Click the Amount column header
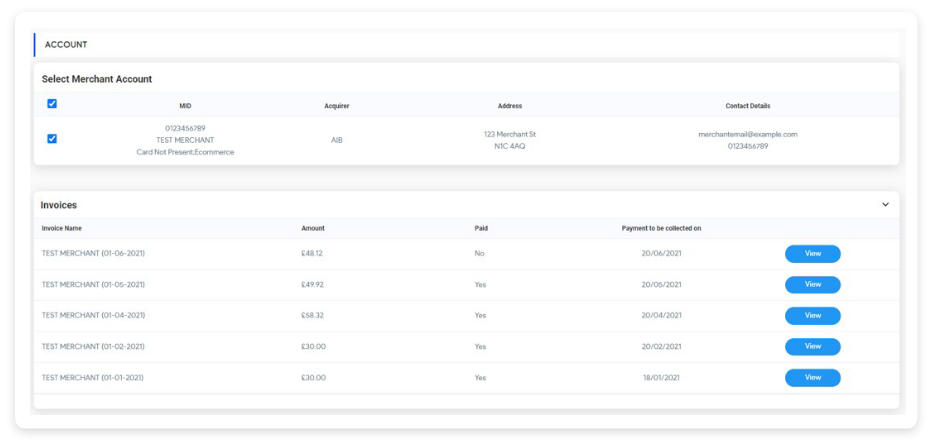 click(313, 229)
